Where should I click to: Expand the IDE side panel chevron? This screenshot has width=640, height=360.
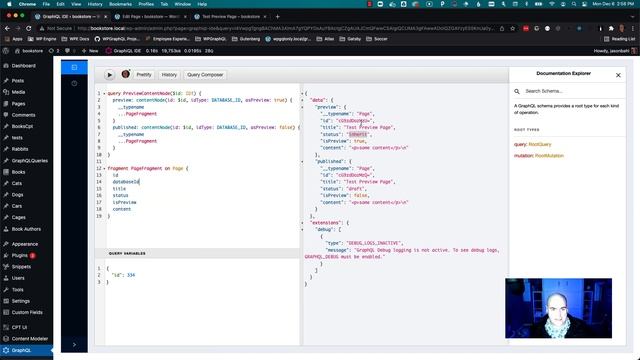point(74,344)
